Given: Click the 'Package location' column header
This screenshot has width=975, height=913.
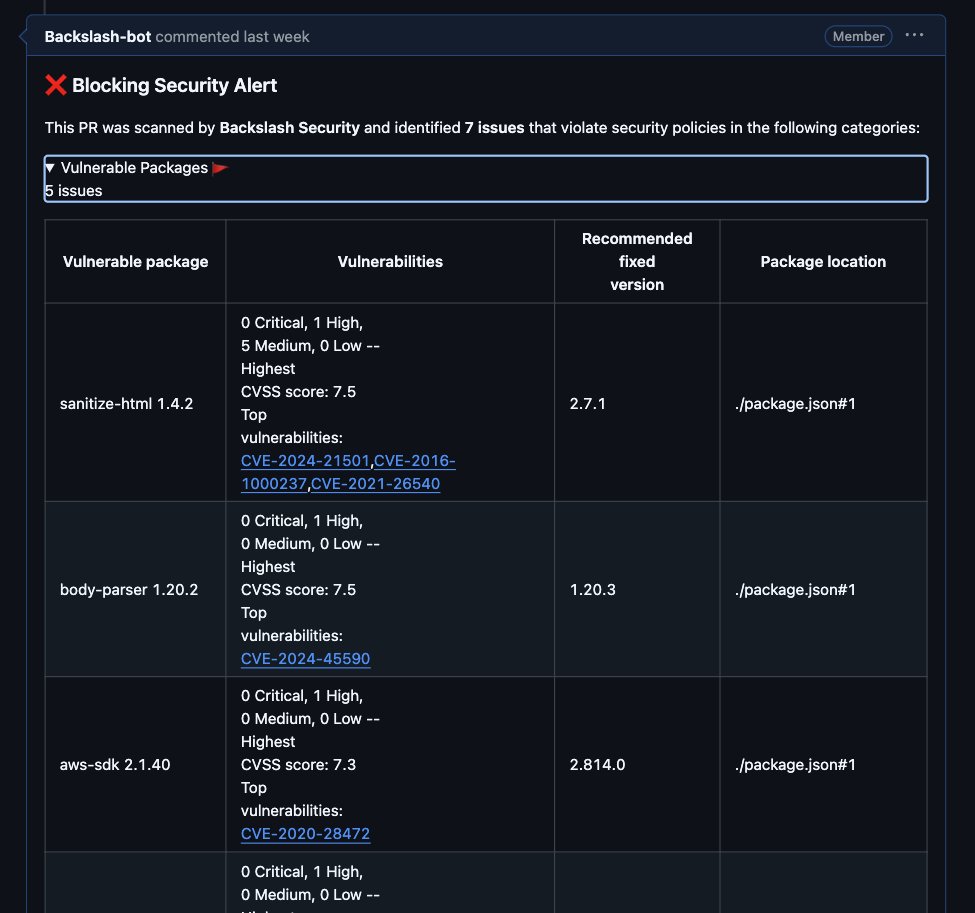Looking at the screenshot, I should (823, 262).
